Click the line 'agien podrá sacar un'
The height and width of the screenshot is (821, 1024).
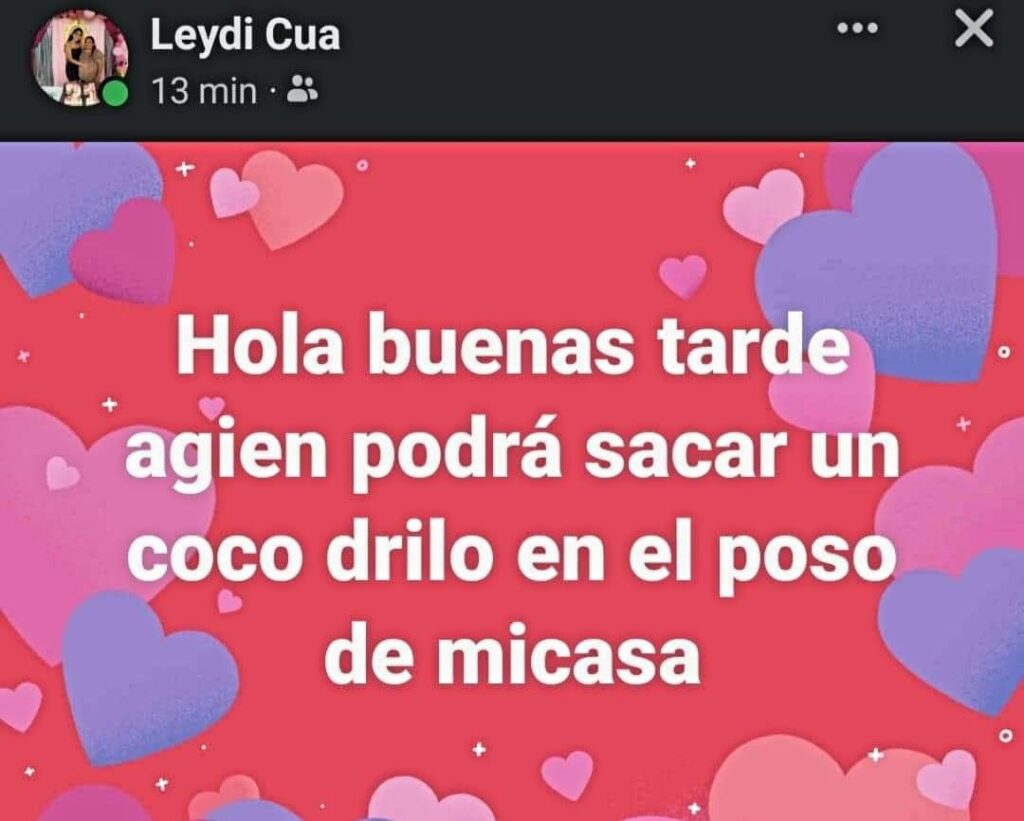click(513, 452)
